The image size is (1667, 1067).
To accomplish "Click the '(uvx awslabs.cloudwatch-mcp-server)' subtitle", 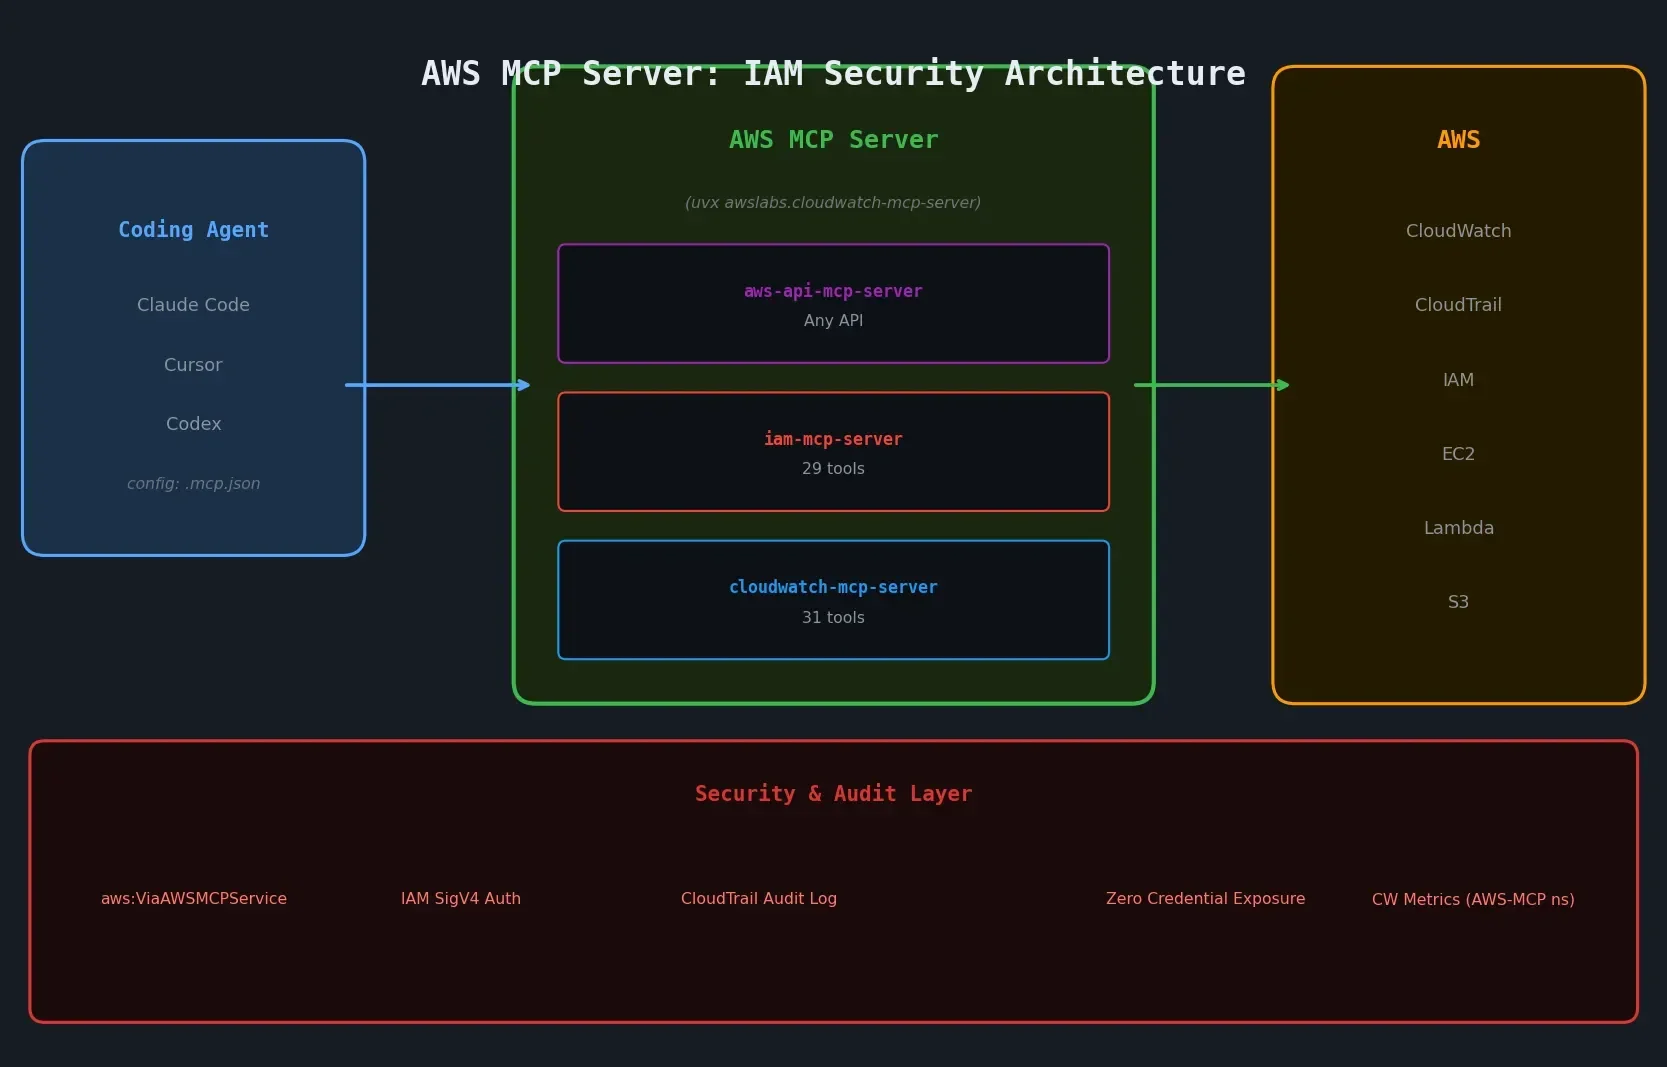I will pyautogui.click(x=833, y=202).
